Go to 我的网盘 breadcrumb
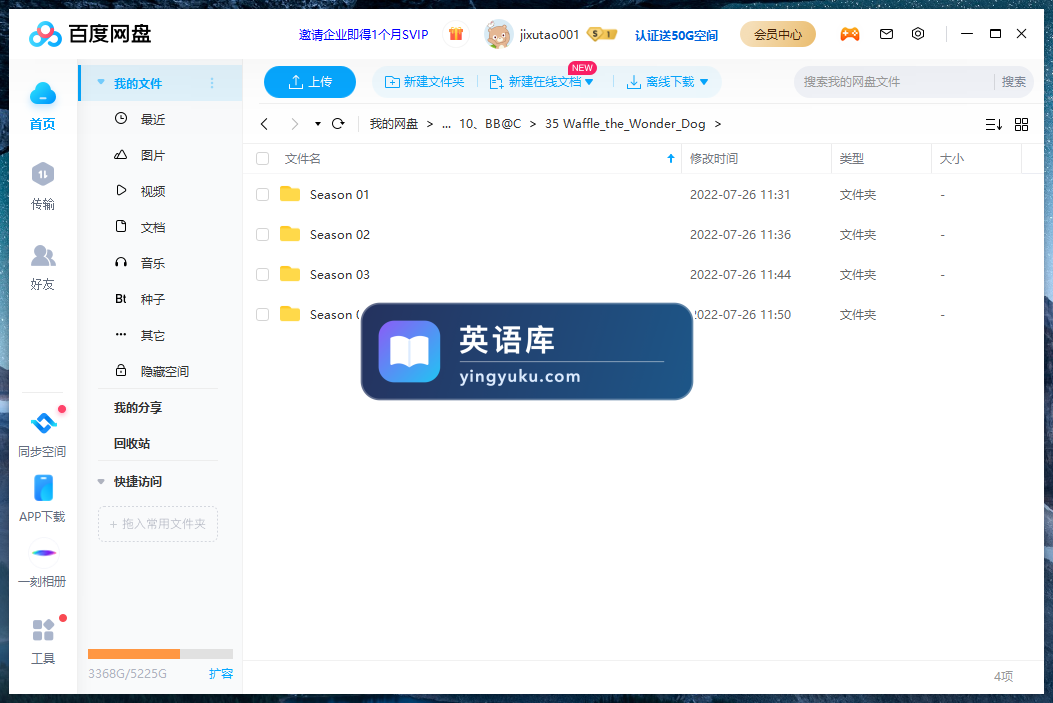The width and height of the screenshot is (1053, 703). (394, 124)
